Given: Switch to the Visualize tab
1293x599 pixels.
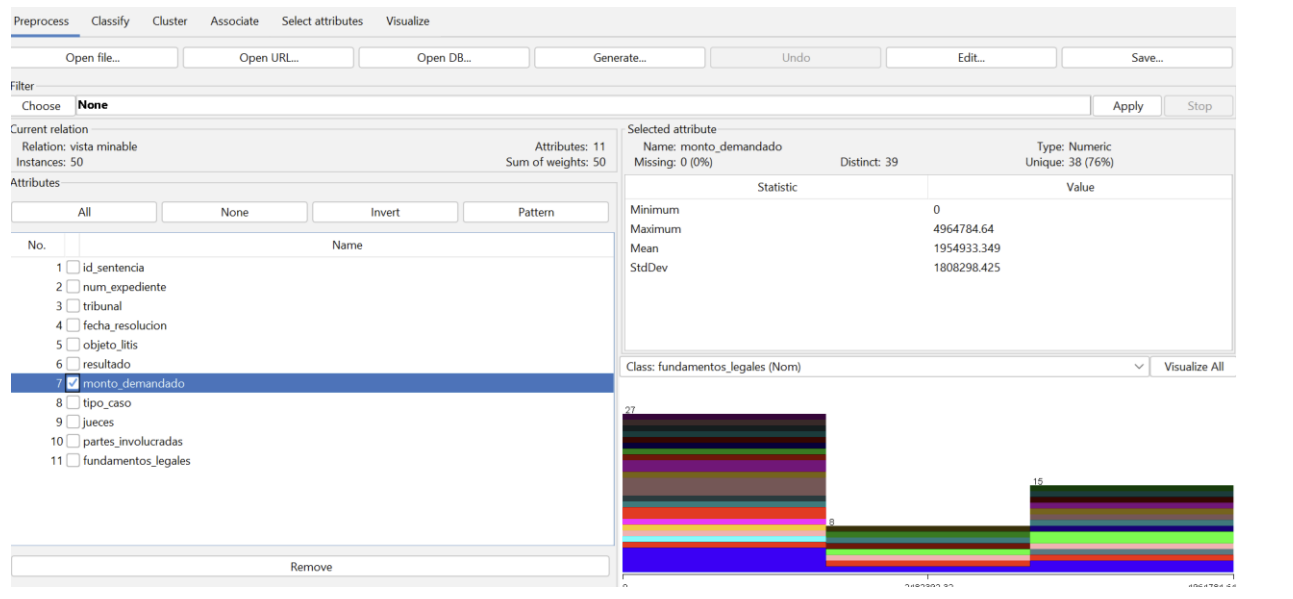Looking at the screenshot, I should pyautogui.click(x=407, y=21).
